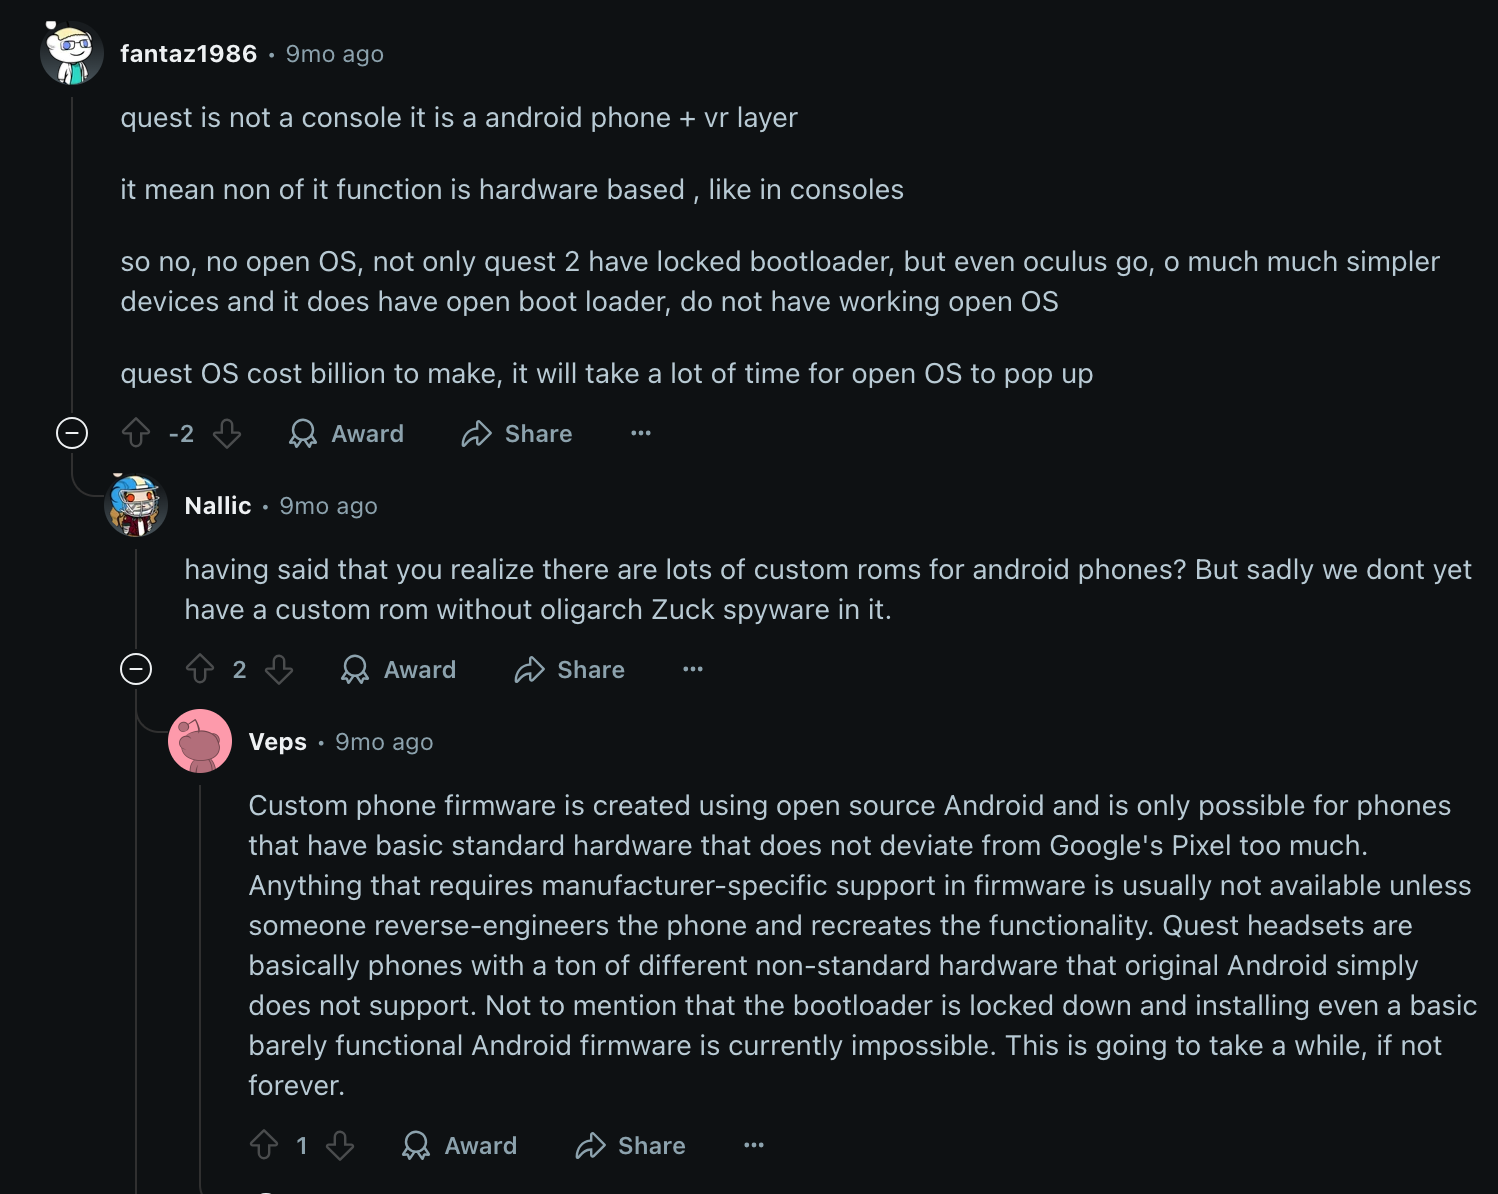The height and width of the screenshot is (1194, 1498).
Task: Award Veps's comment
Action: point(459,1146)
